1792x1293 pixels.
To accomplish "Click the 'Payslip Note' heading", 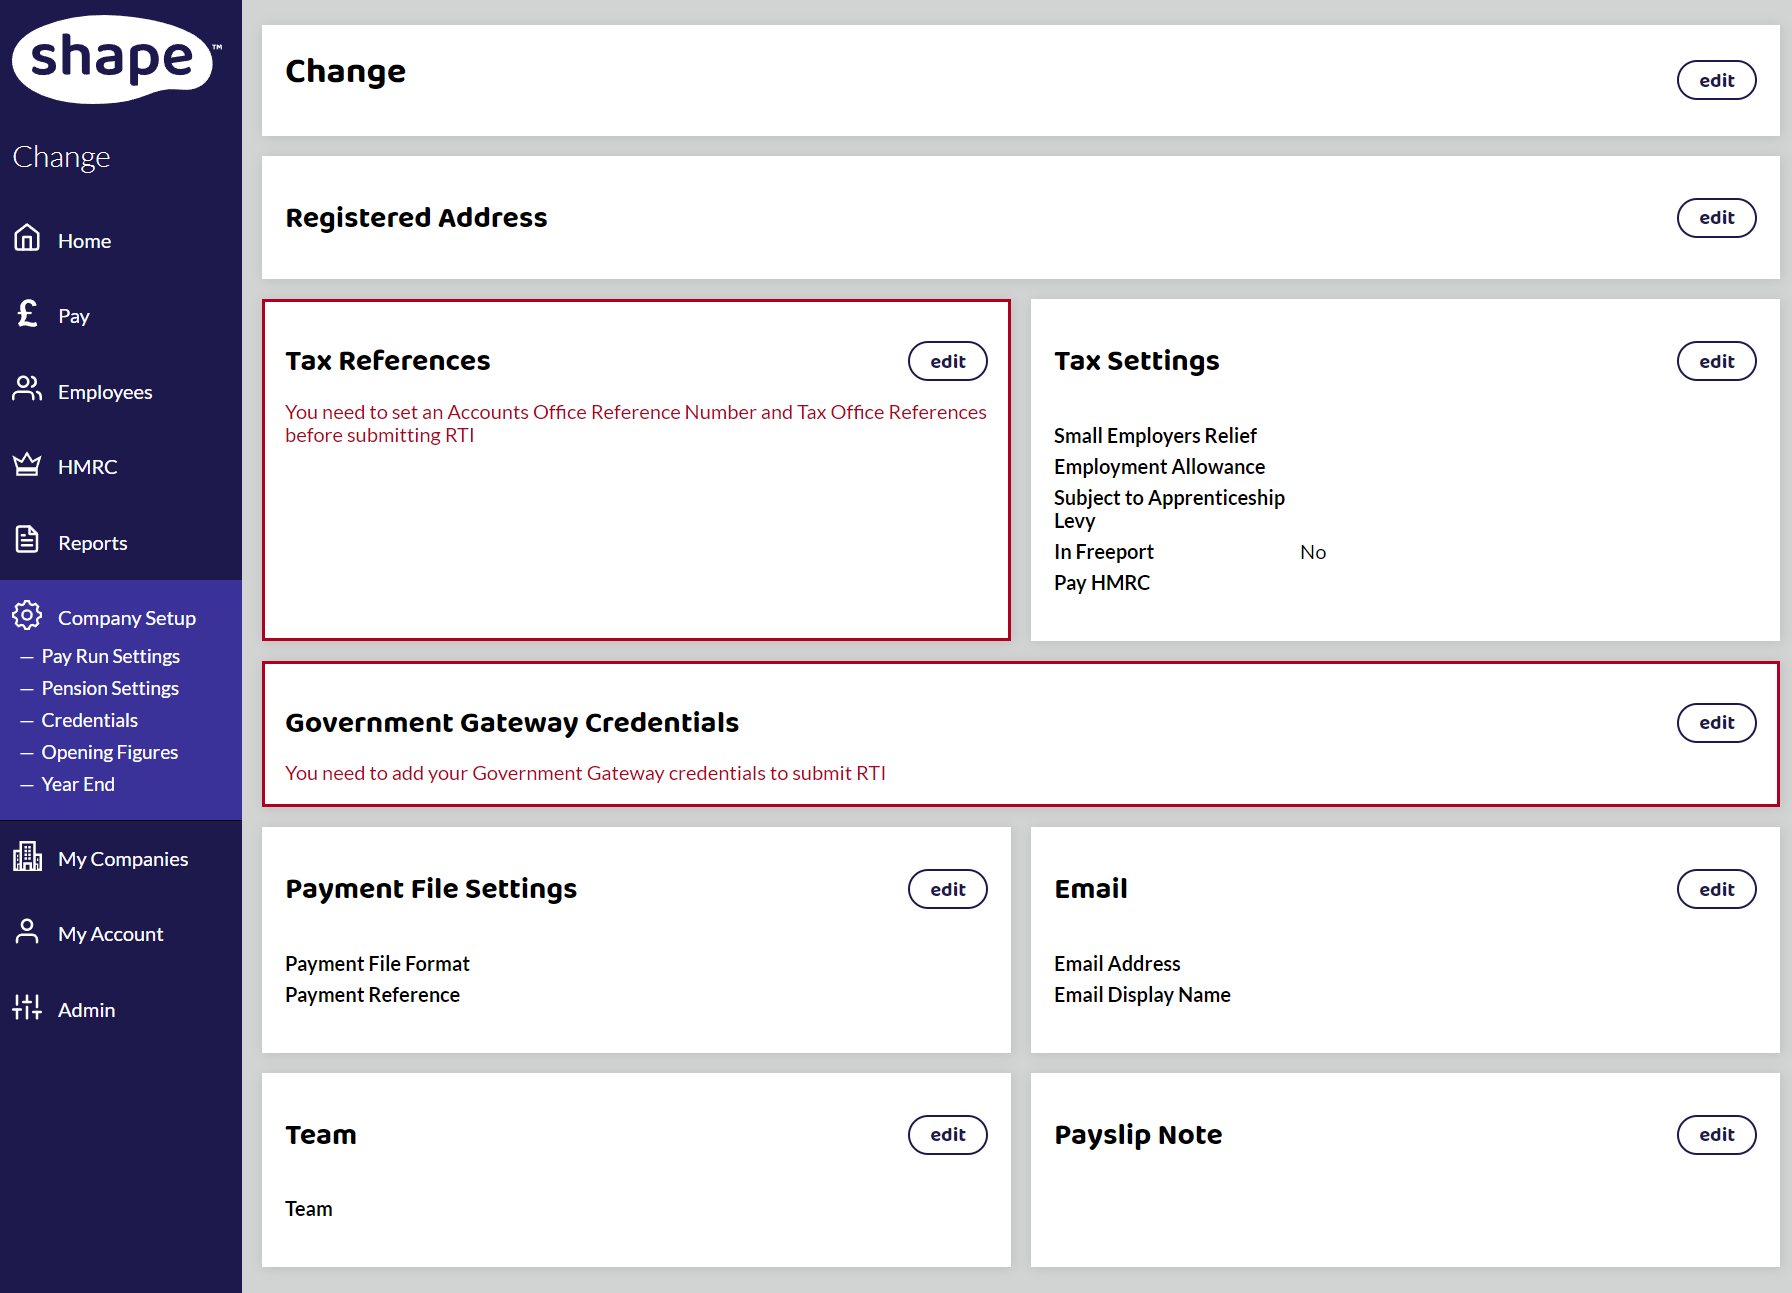I will click(1138, 1135).
